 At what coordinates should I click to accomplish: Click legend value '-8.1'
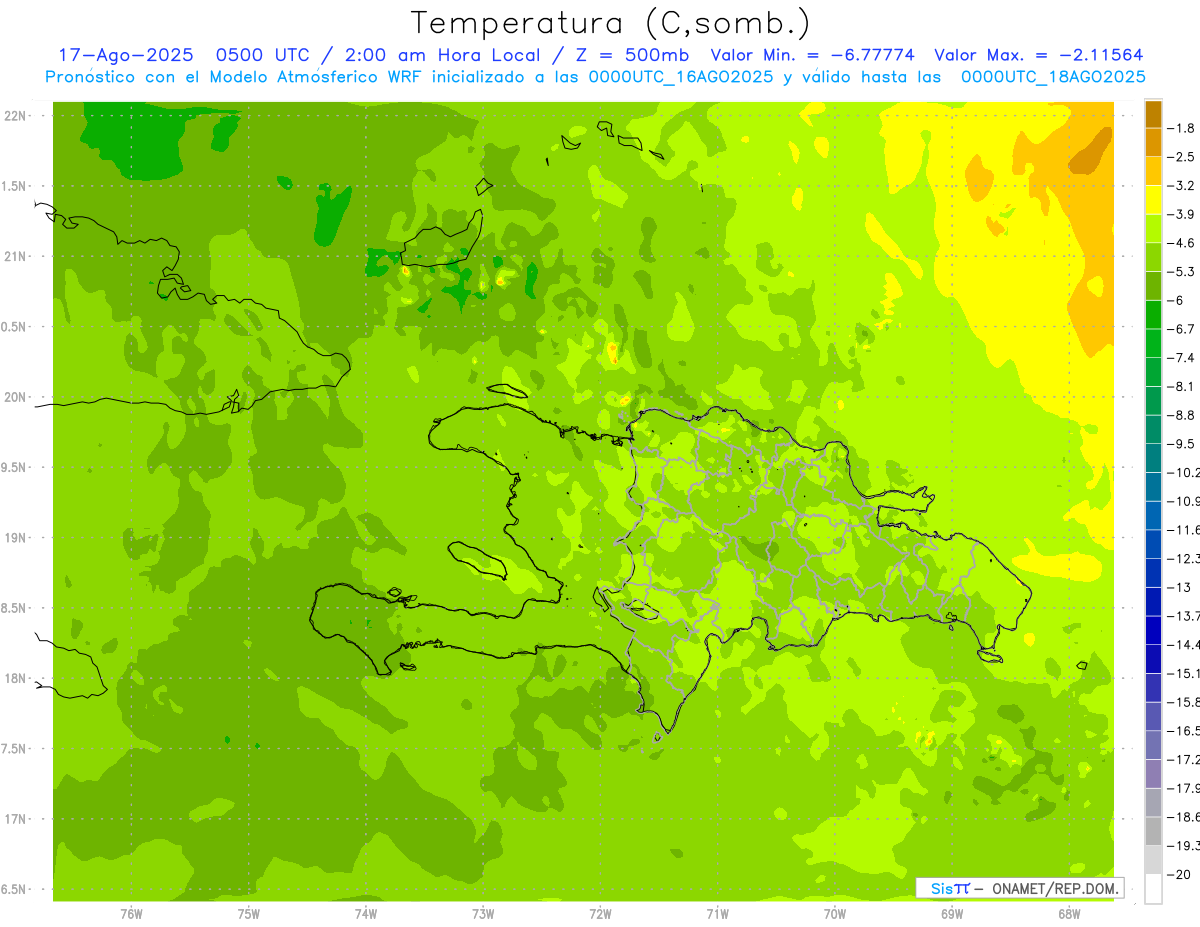tap(1183, 386)
